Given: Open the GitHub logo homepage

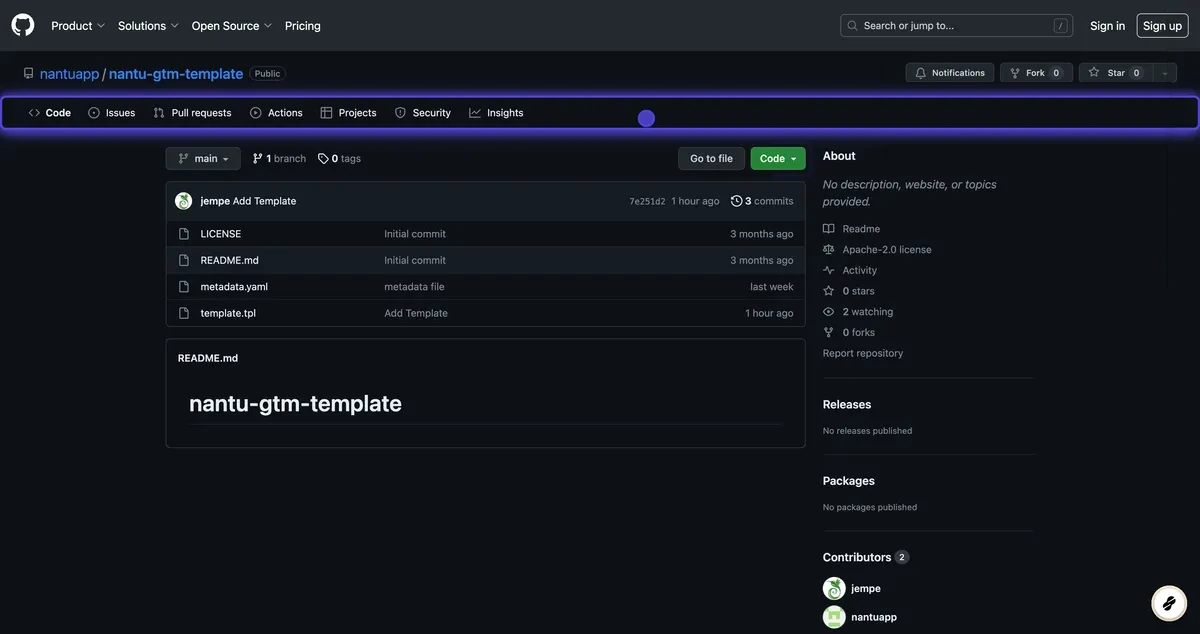Looking at the screenshot, I should [22, 25].
